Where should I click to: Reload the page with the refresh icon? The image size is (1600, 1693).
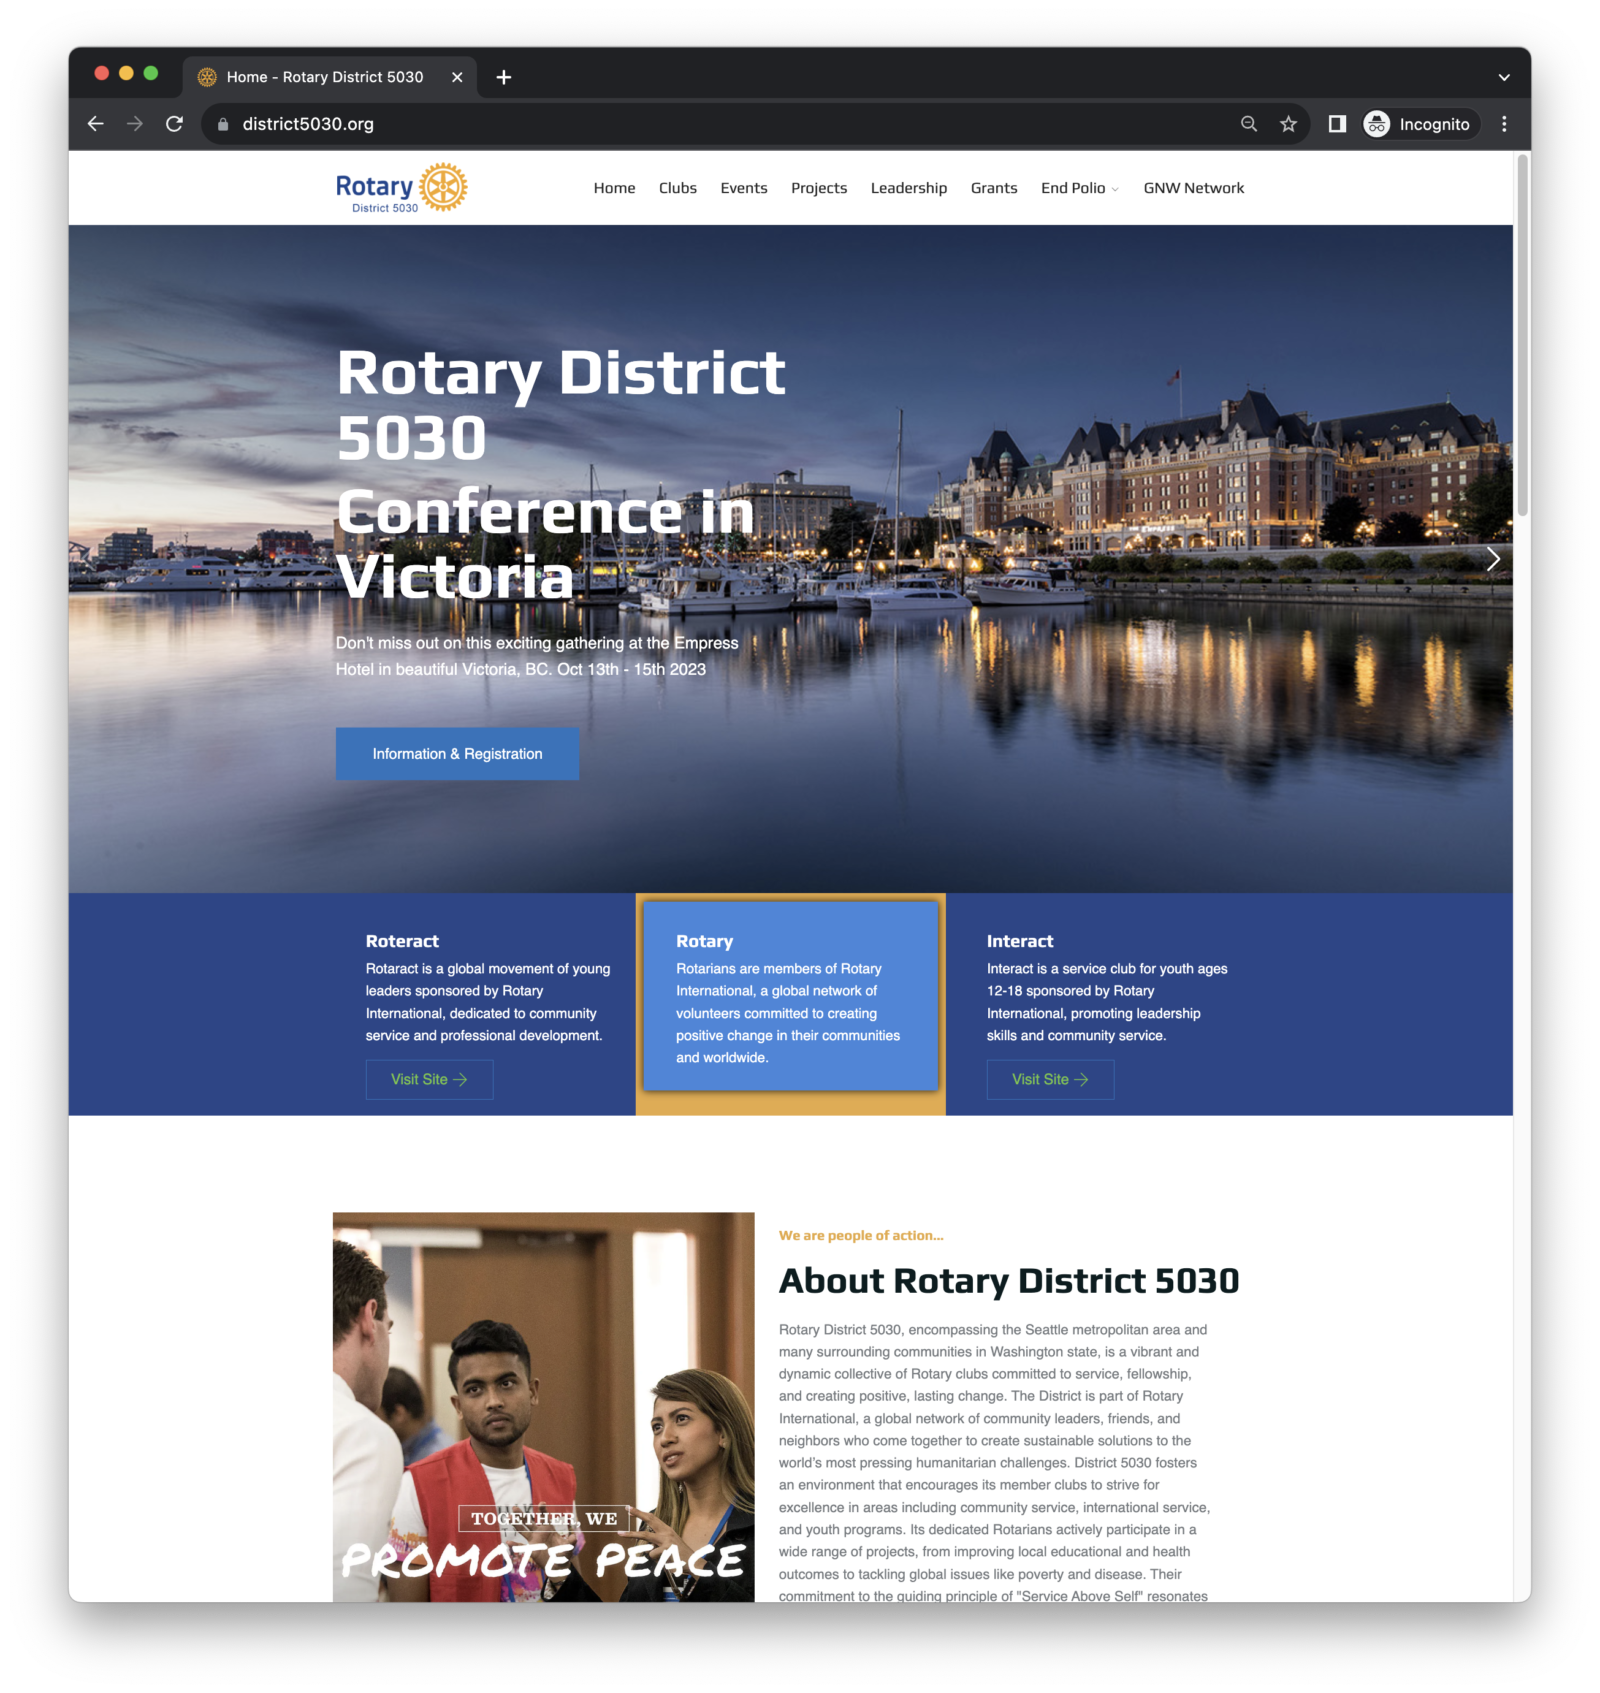click(x=174, y=124)
